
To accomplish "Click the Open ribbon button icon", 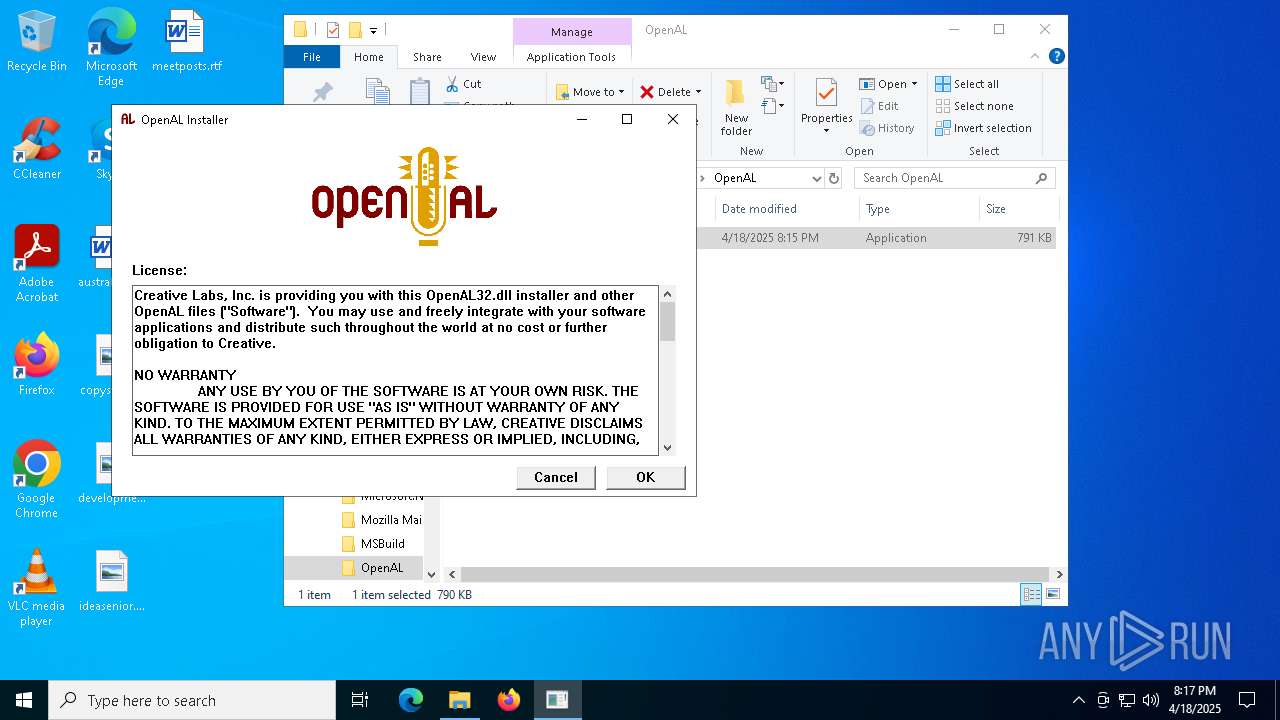I will point(867,84).
